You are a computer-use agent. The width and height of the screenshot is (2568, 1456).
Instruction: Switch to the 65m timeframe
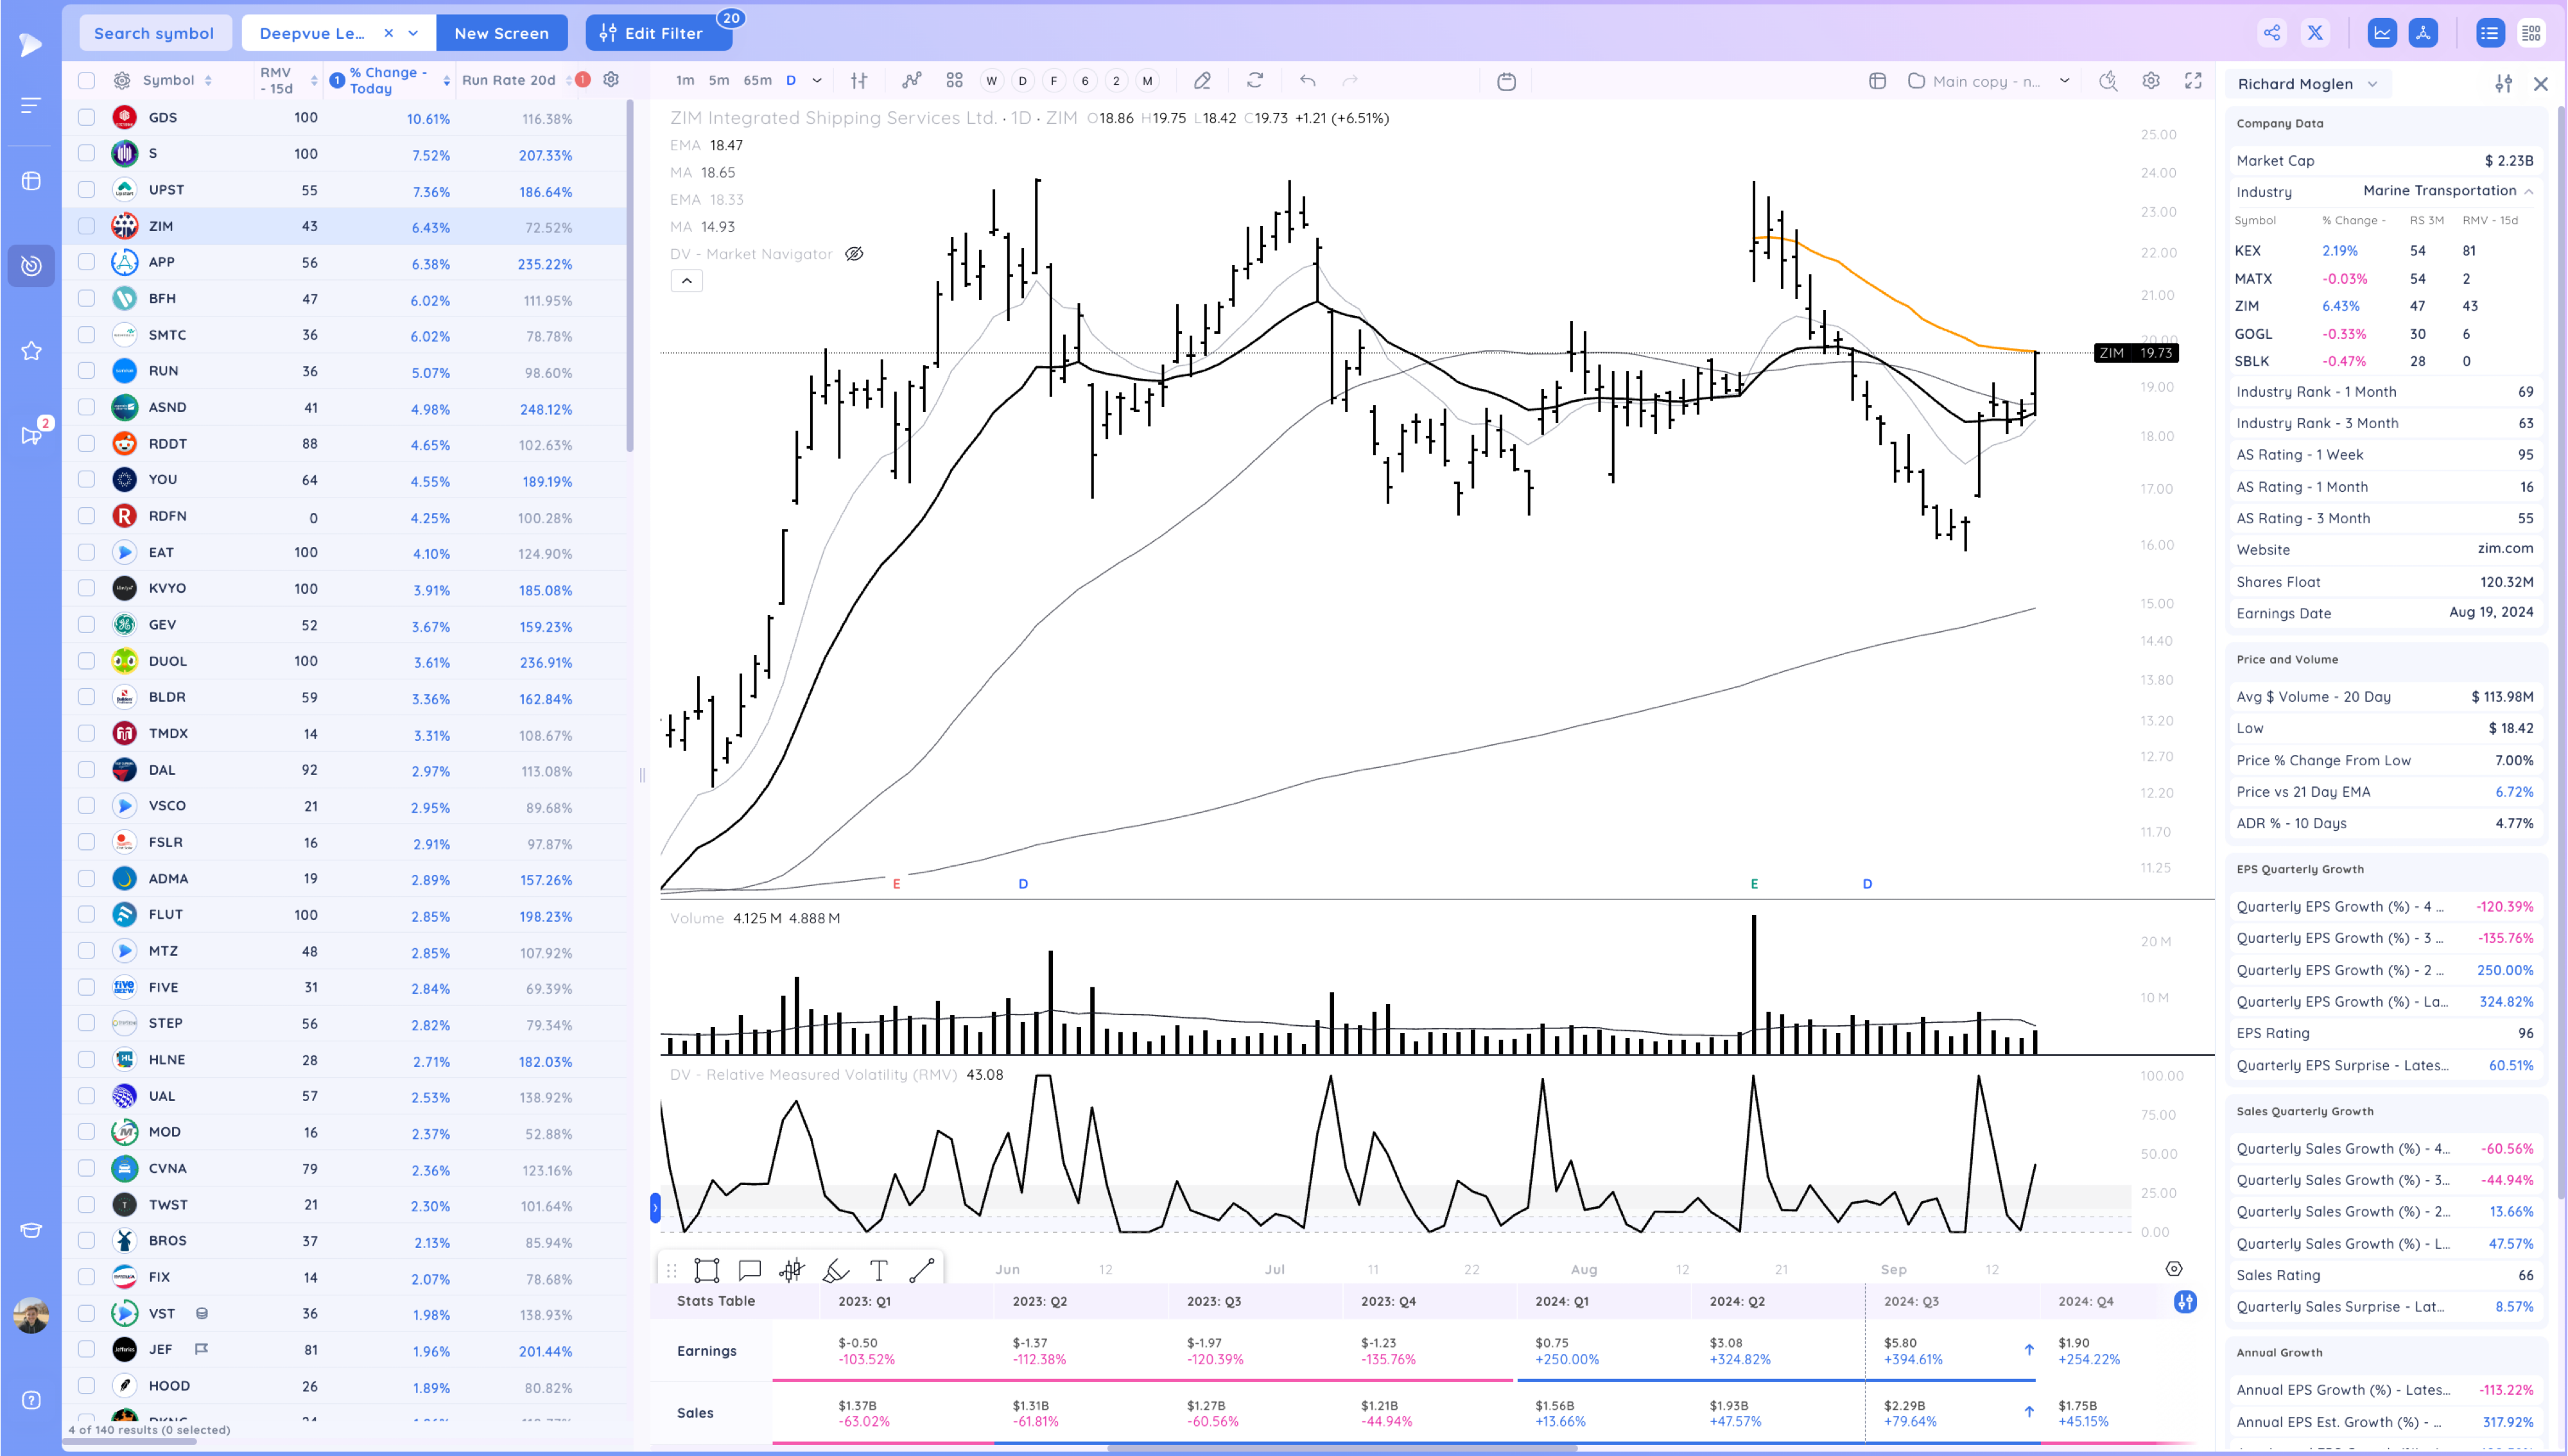point(757,81)
